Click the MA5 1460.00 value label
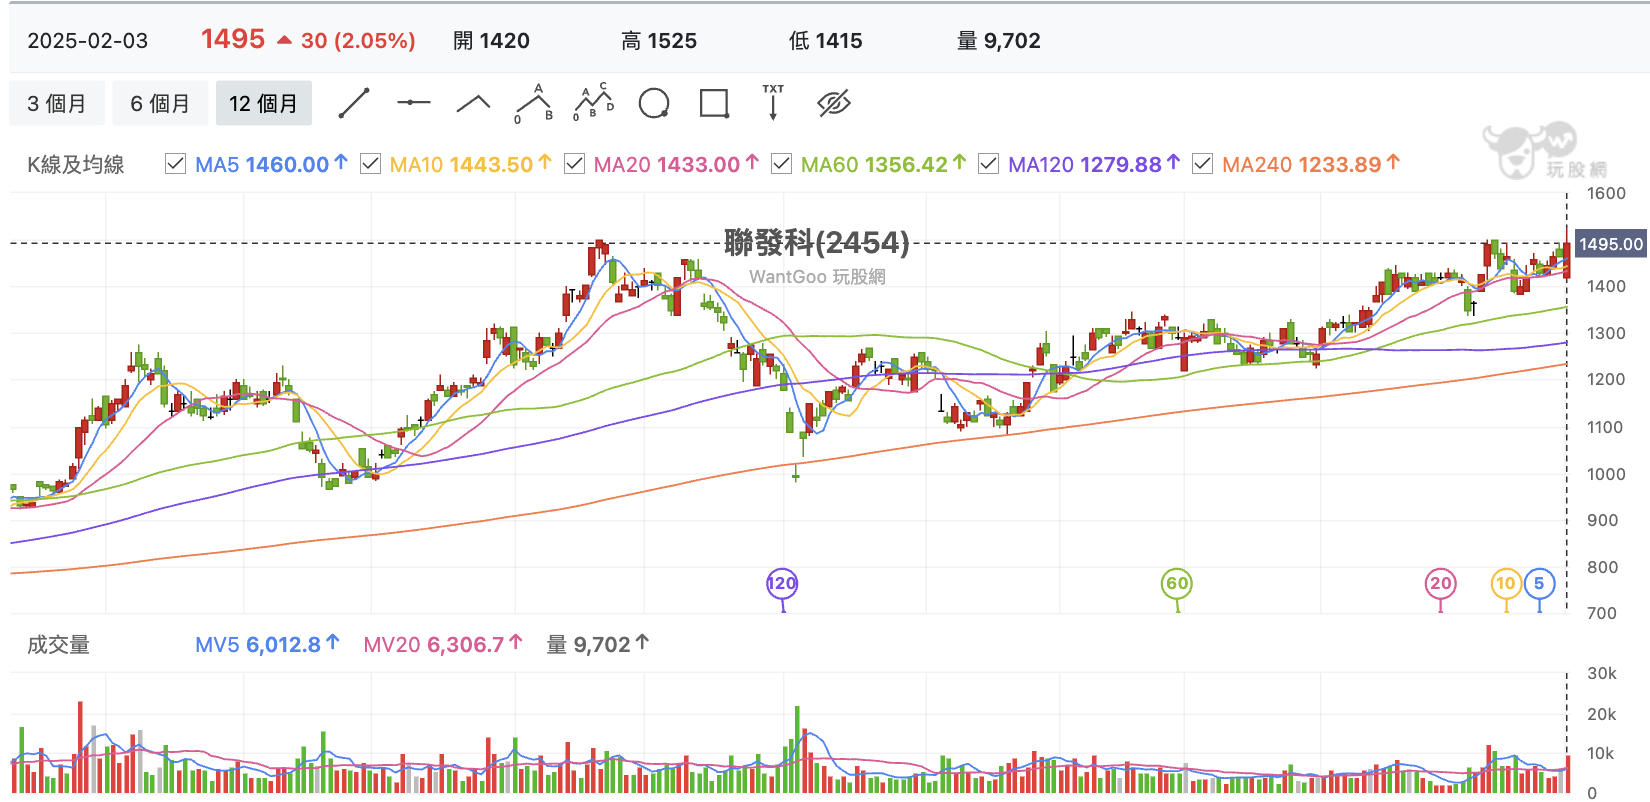Screen dimensions: 1650x802 271,164
